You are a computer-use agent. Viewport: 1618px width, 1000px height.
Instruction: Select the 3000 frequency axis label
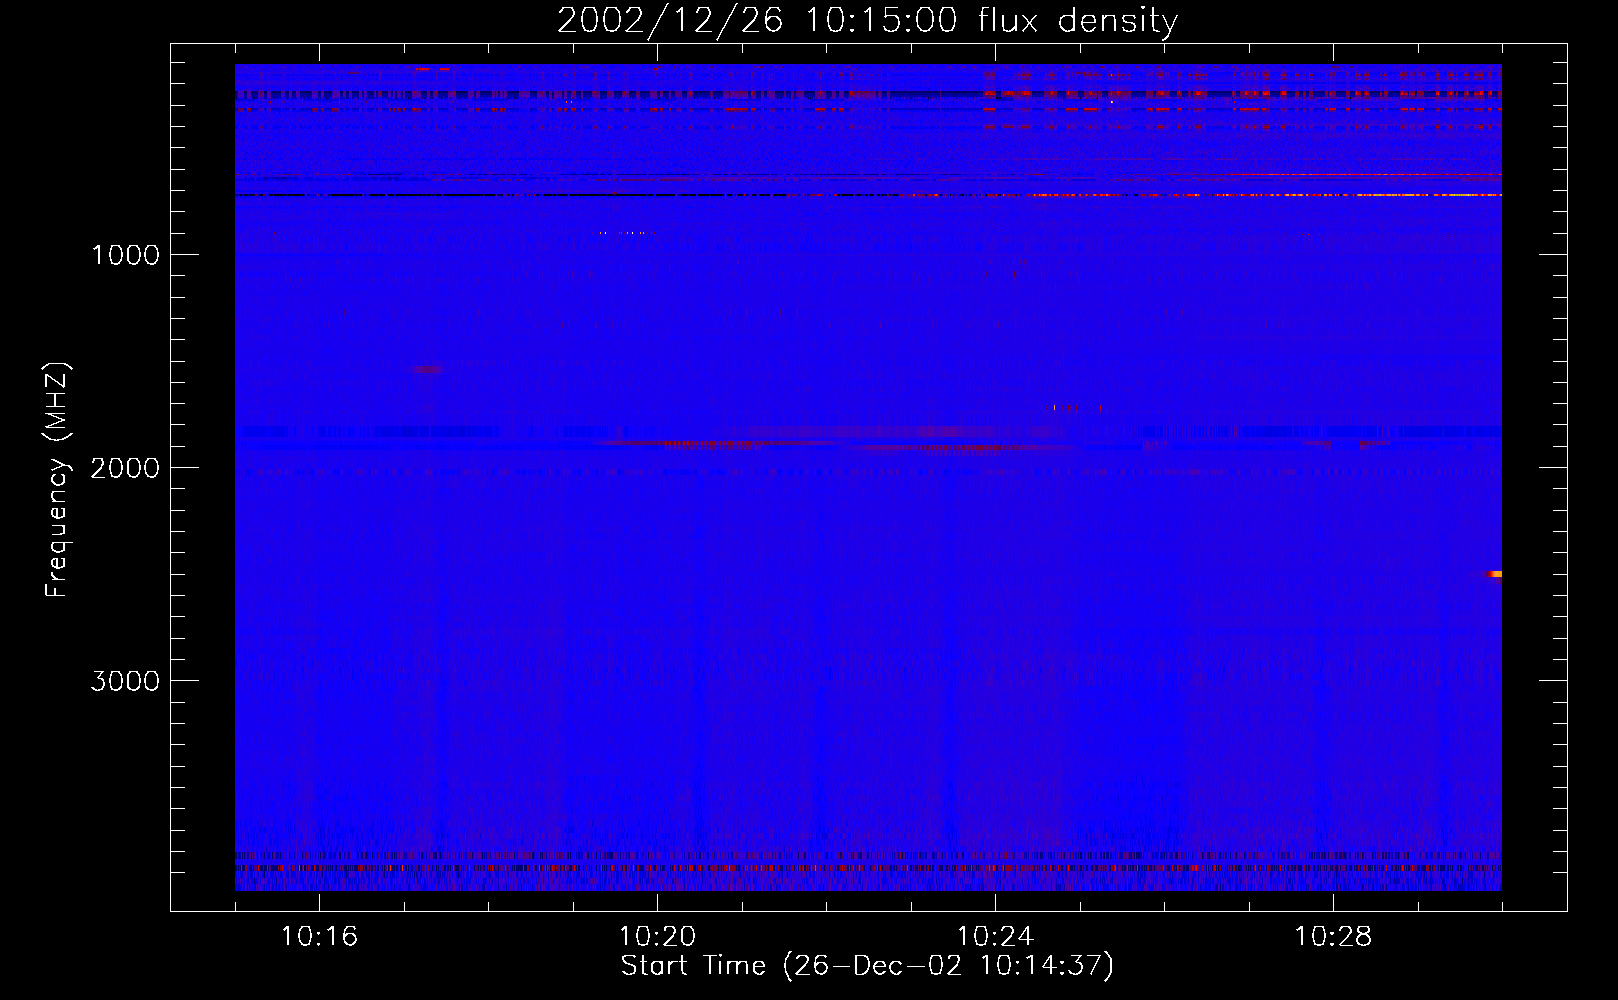125,681
